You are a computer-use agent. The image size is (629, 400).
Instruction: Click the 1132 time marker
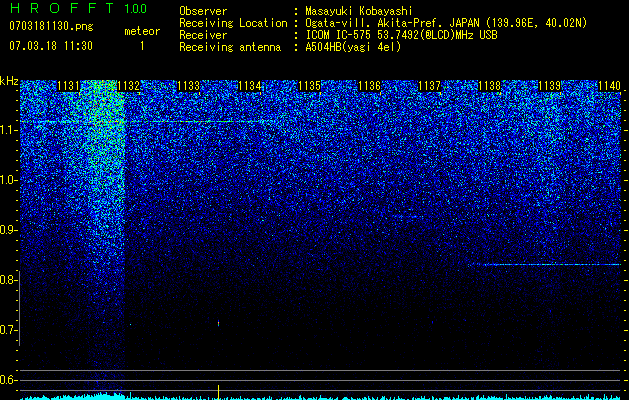pos(128,86)
